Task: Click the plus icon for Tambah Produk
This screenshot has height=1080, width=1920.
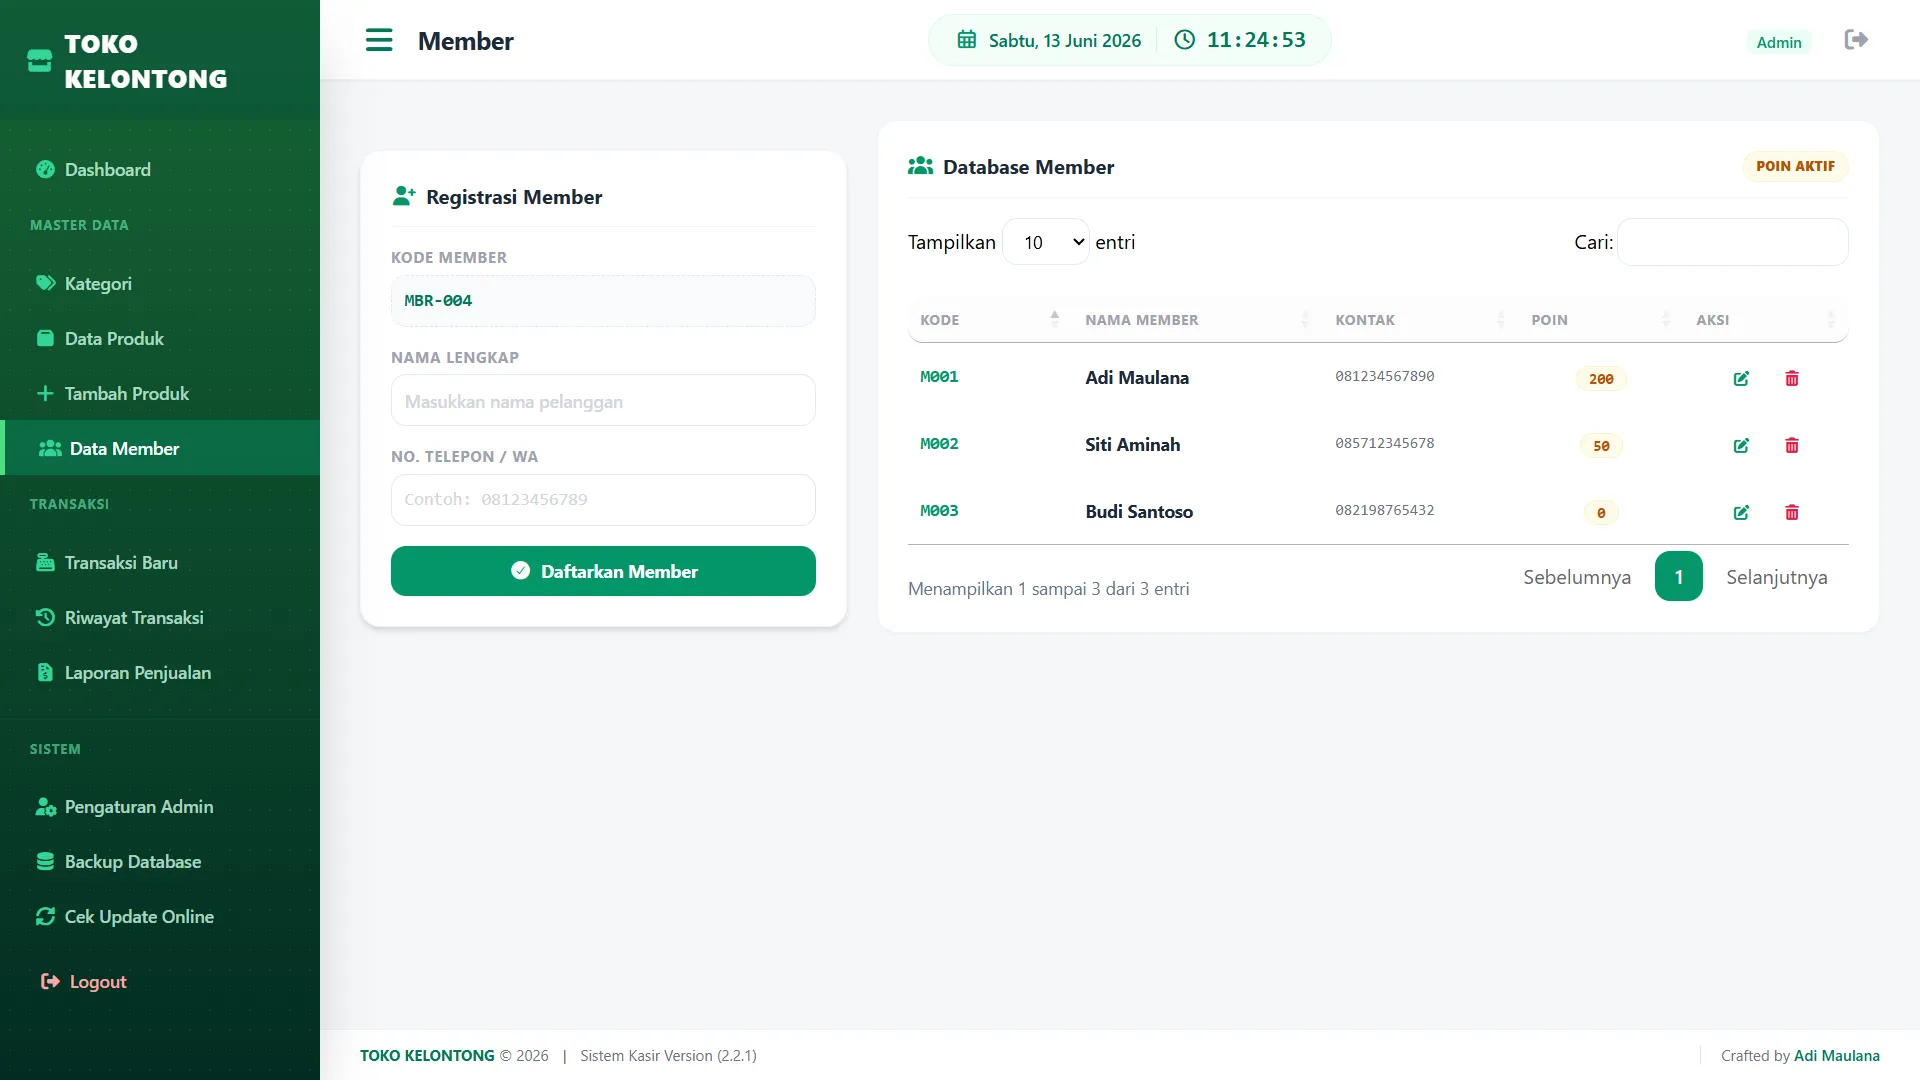Action: click(45, 393)
